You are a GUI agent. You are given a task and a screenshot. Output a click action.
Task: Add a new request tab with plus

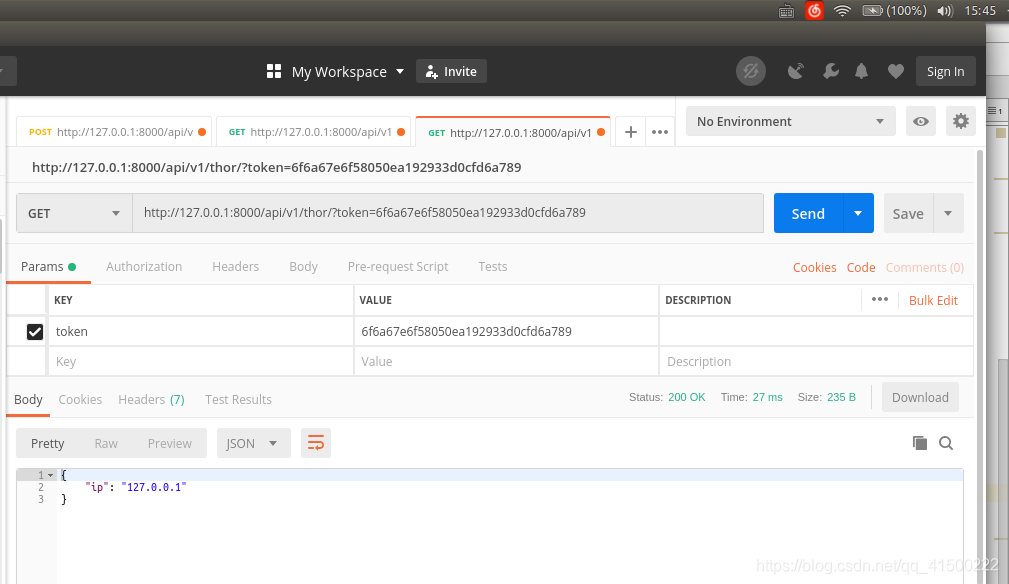(631, 132)
